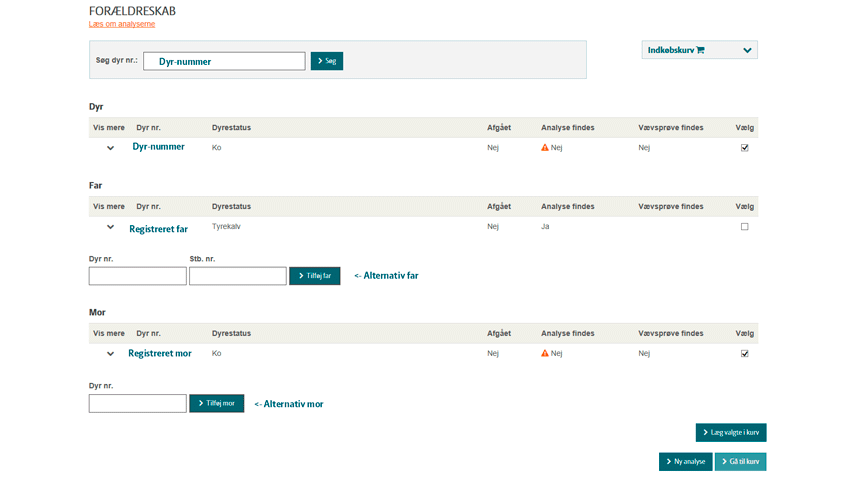Open the 'Læs om analyserne' link
This screenshot has width=850, height=478.
122,24
